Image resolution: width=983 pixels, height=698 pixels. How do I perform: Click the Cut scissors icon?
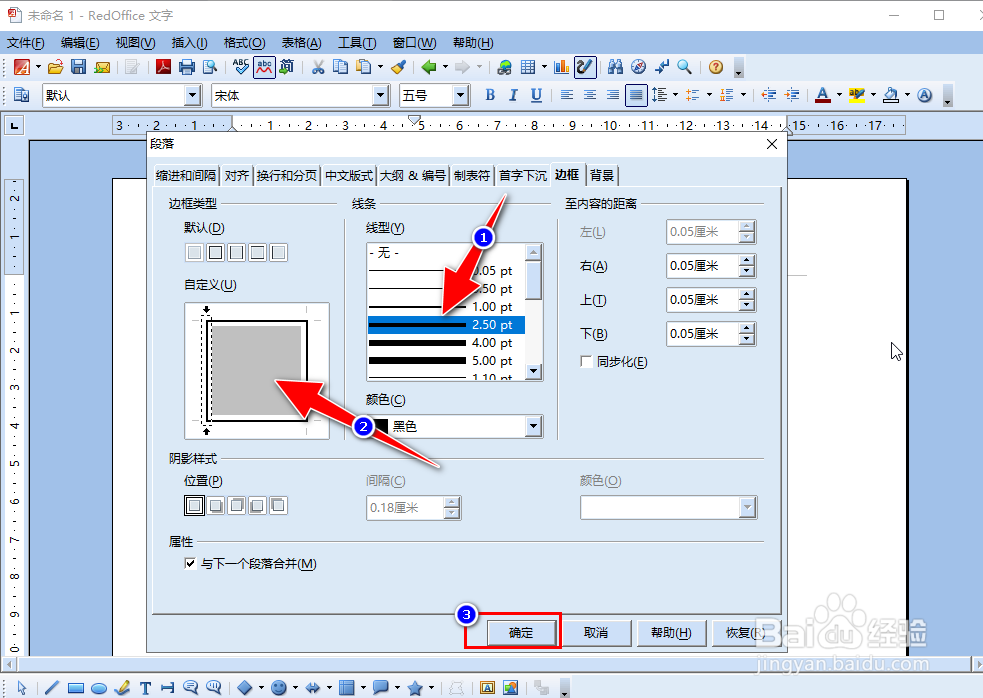pyautogui.click(x=318, y=67)
